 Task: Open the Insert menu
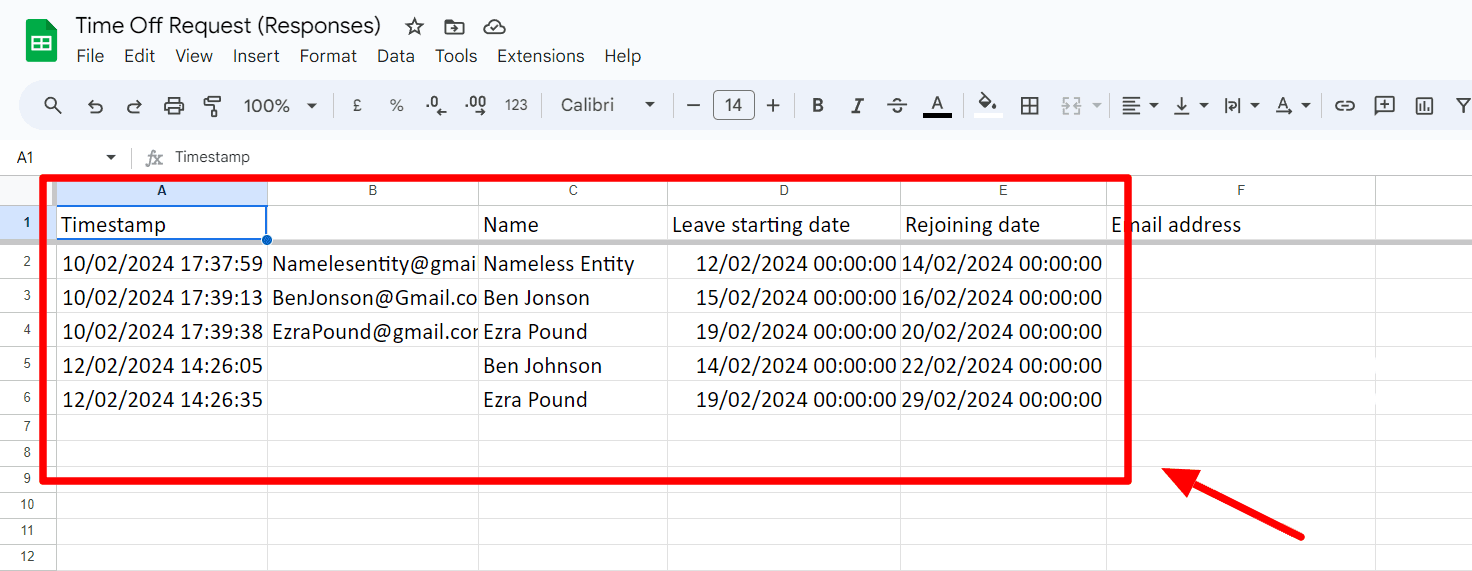pyautogui.click(x=256, y=56)
